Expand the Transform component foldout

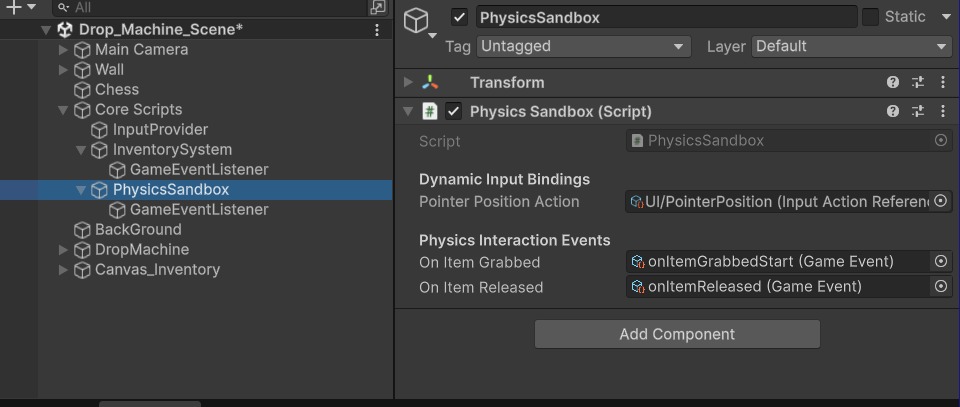[408, 83]
